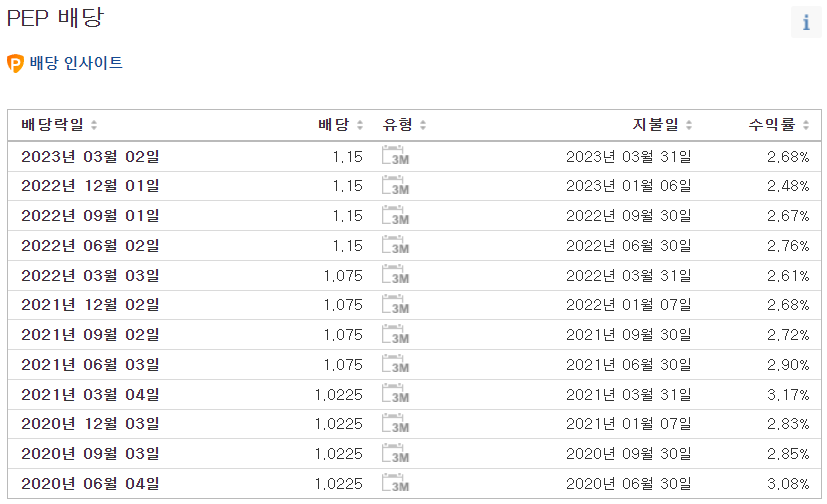This screenshot has height=504, width=827.
Task: Click the 3M icon in 2022년 12월 01일 row
Action: [396, 186]
